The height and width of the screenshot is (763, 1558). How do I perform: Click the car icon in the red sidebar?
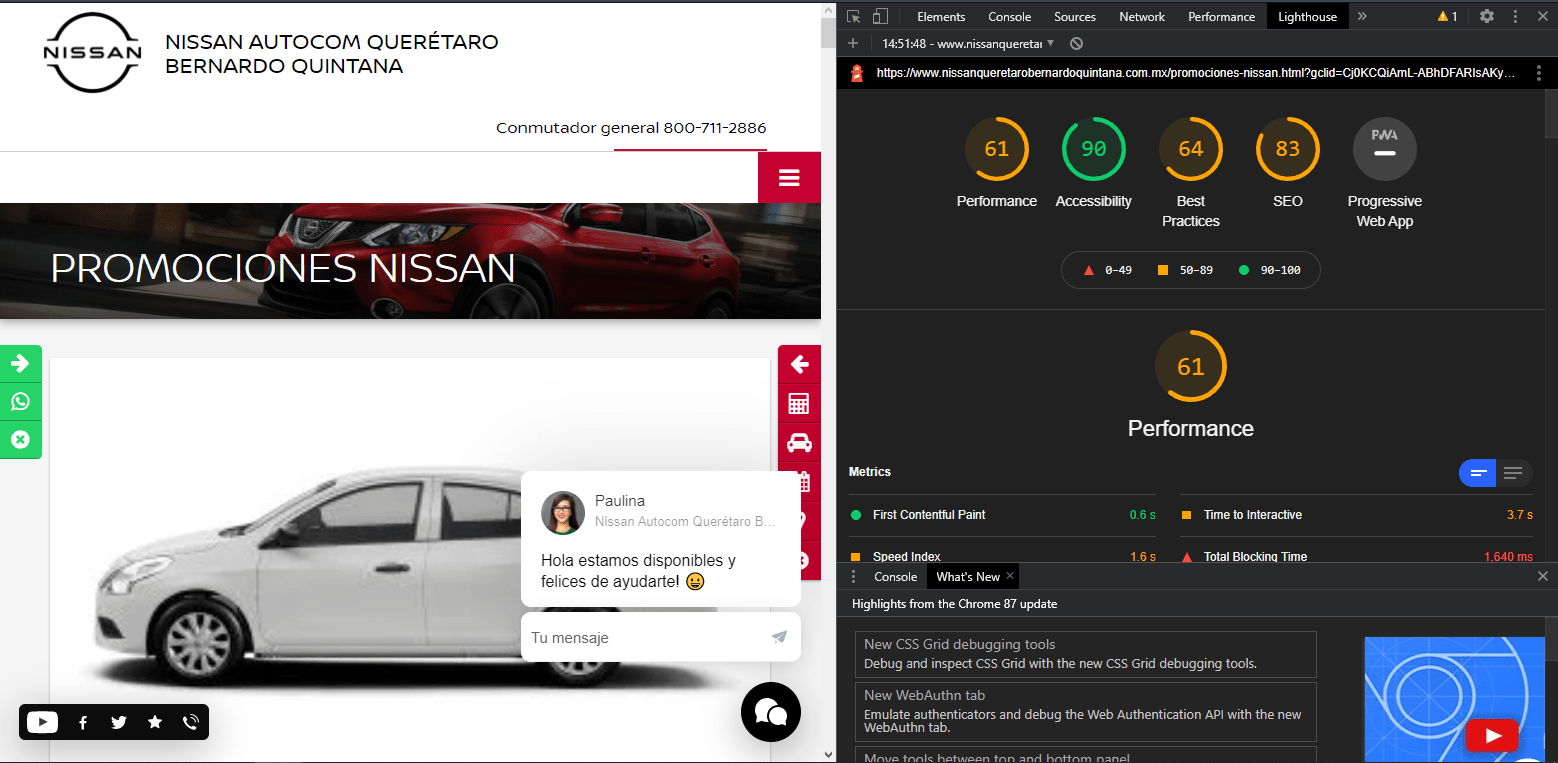click(799, 443)
